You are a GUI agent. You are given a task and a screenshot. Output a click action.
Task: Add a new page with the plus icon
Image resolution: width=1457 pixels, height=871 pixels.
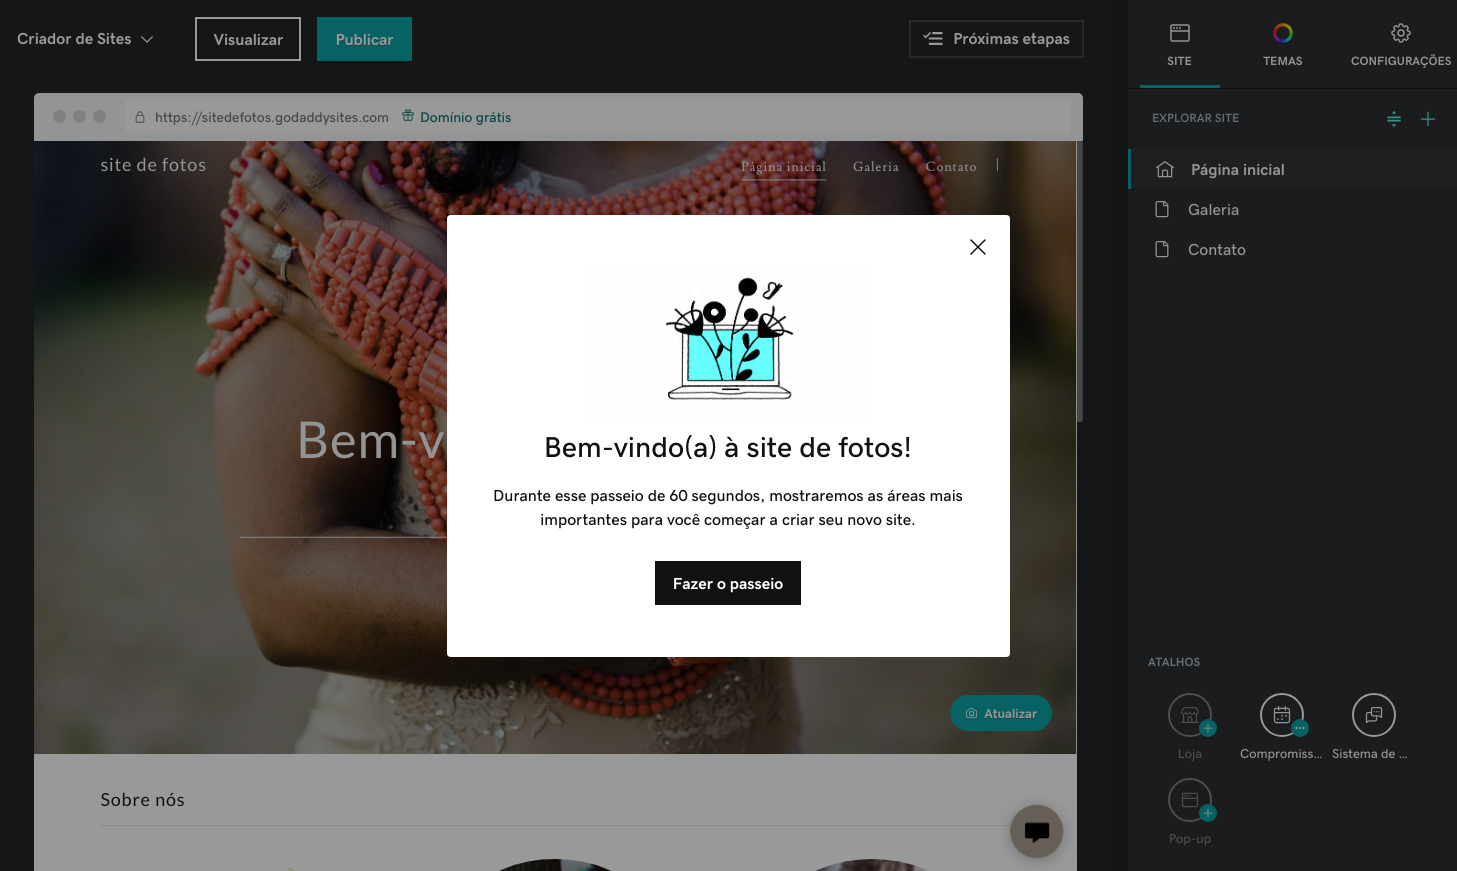1428,119
